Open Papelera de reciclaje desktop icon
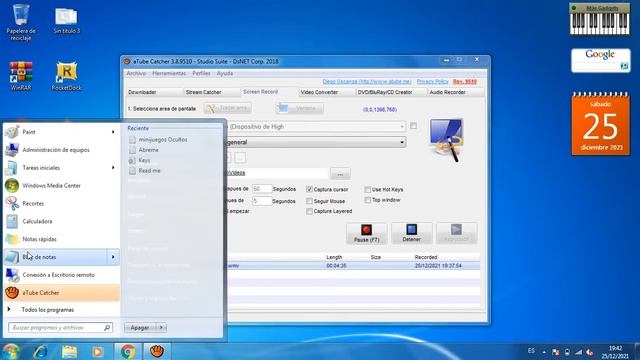 pos(21,22)
